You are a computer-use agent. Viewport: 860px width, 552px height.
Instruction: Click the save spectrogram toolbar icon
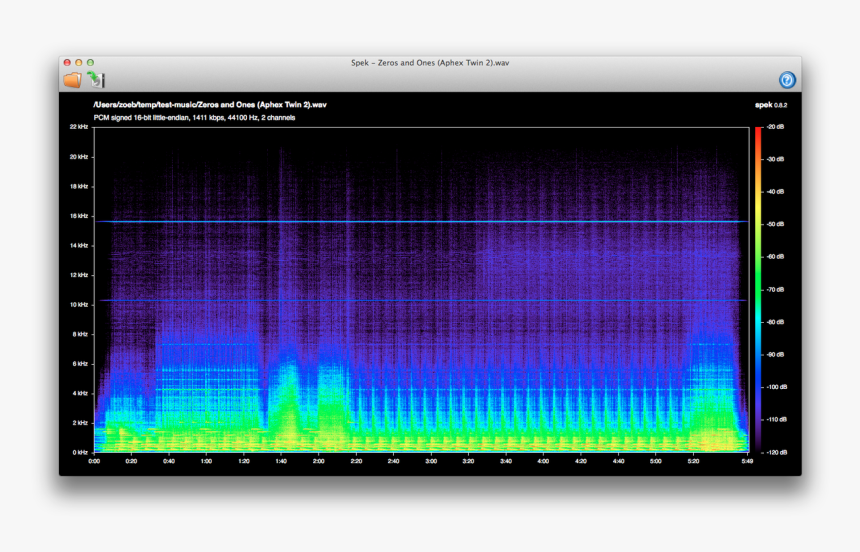pyautogui.click(x=96, y=80)
